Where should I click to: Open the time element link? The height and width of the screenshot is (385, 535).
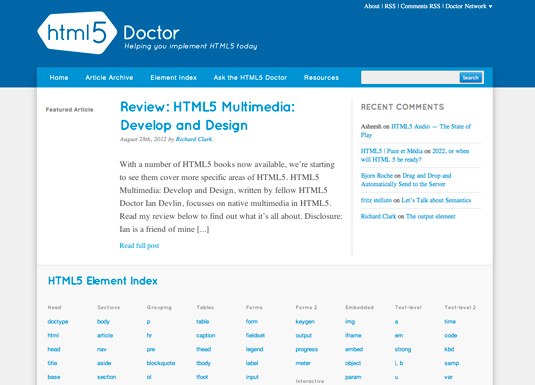[x=450, y=322]
